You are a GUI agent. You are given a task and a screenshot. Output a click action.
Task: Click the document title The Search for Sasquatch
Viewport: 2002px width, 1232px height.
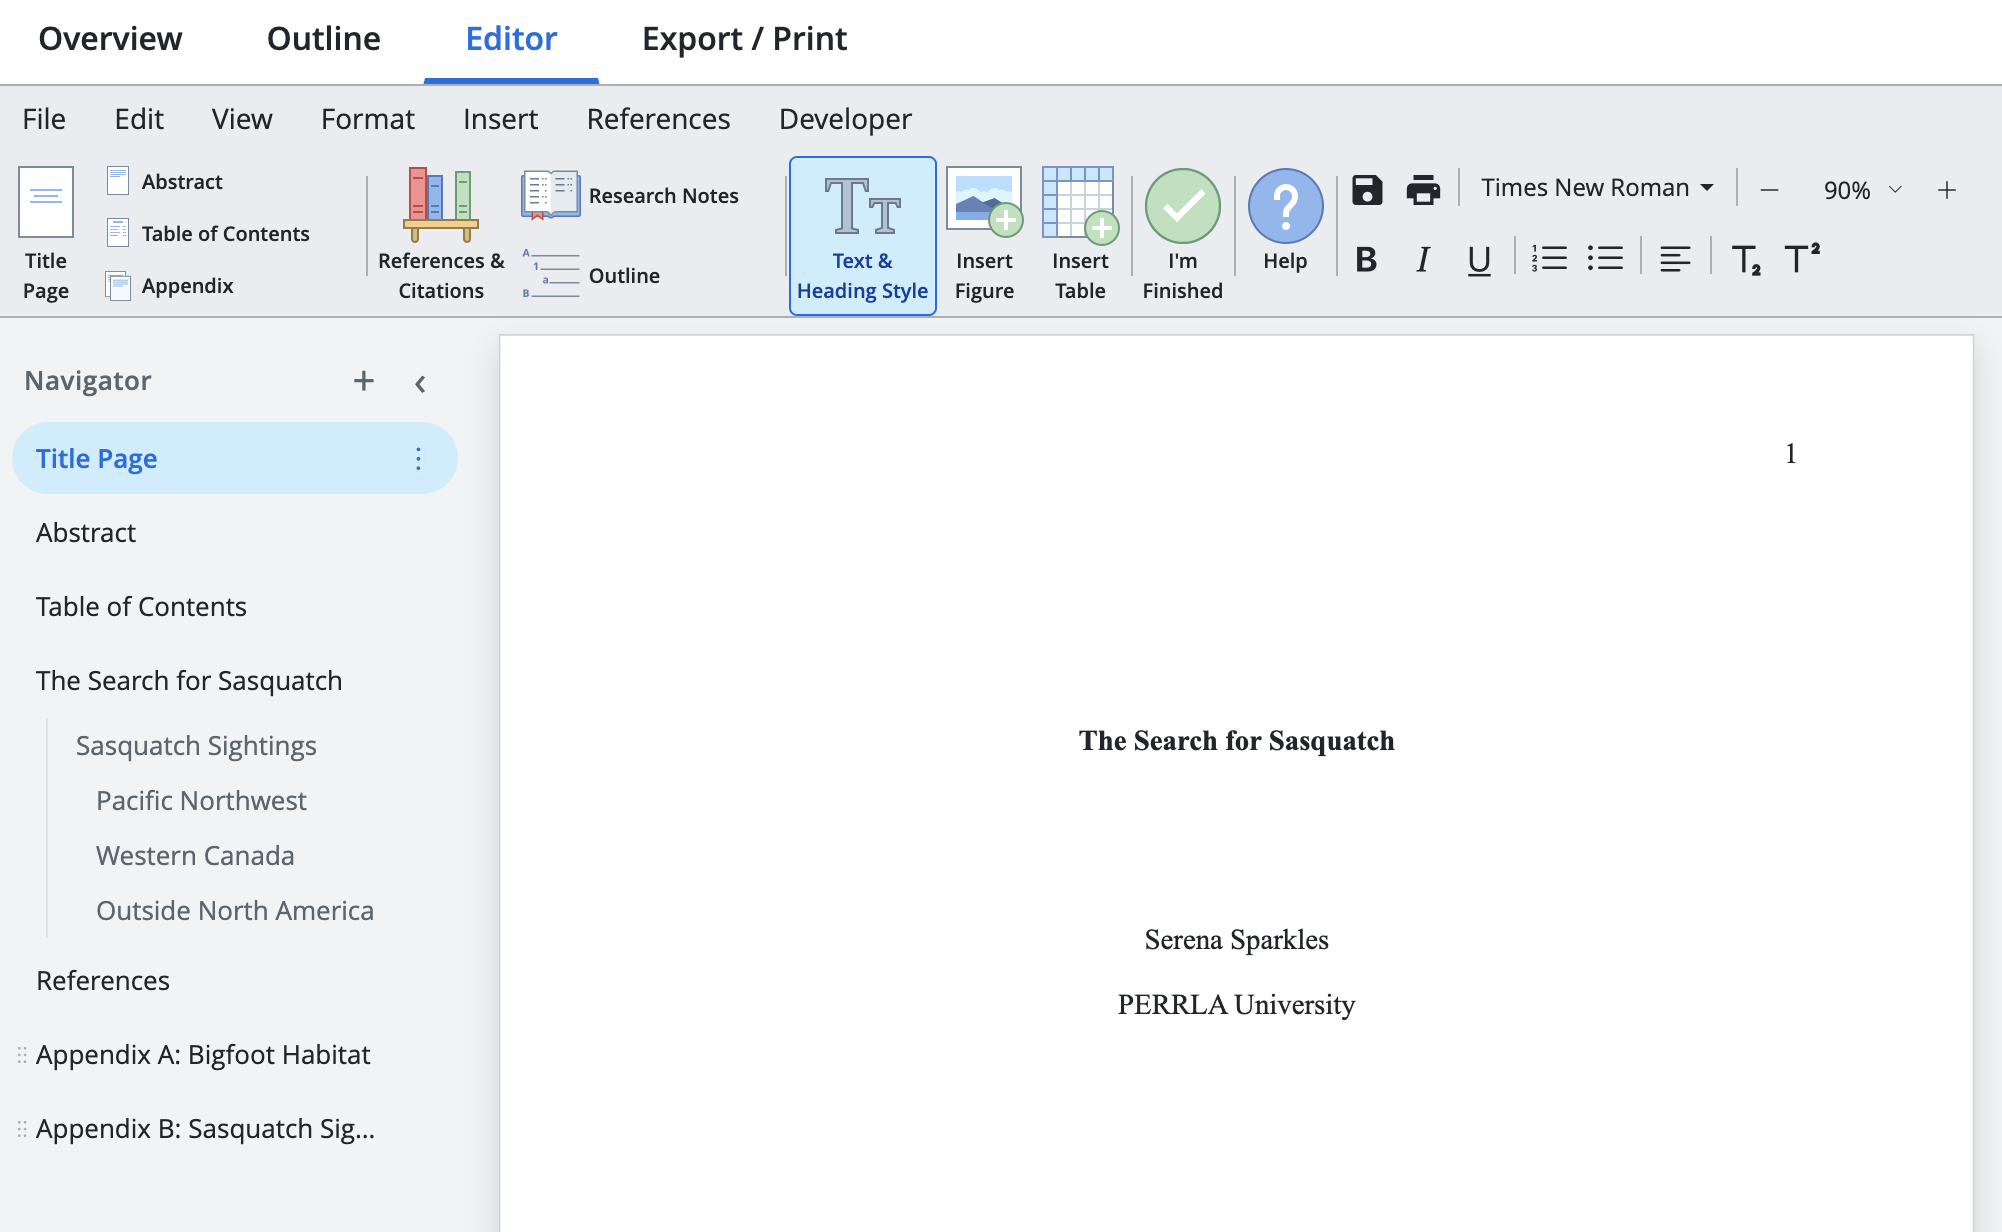point(1236,740)
